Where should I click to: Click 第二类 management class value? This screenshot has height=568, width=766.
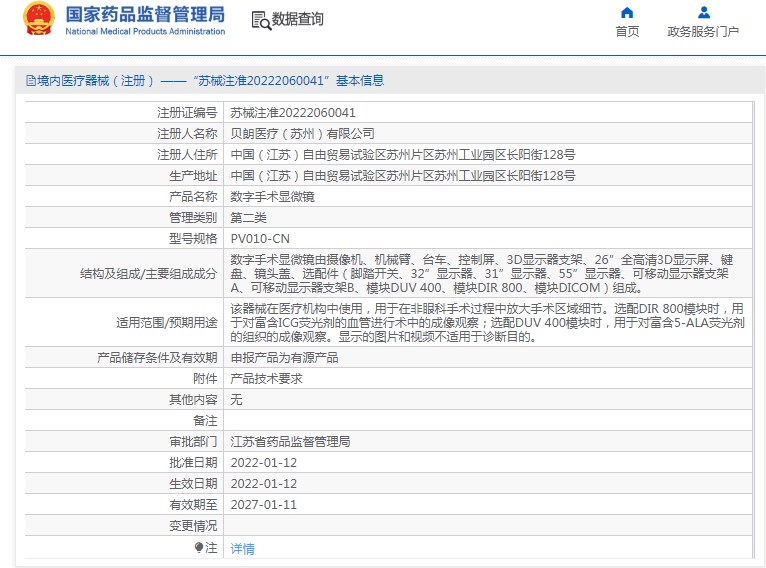(x=249, y=218)
